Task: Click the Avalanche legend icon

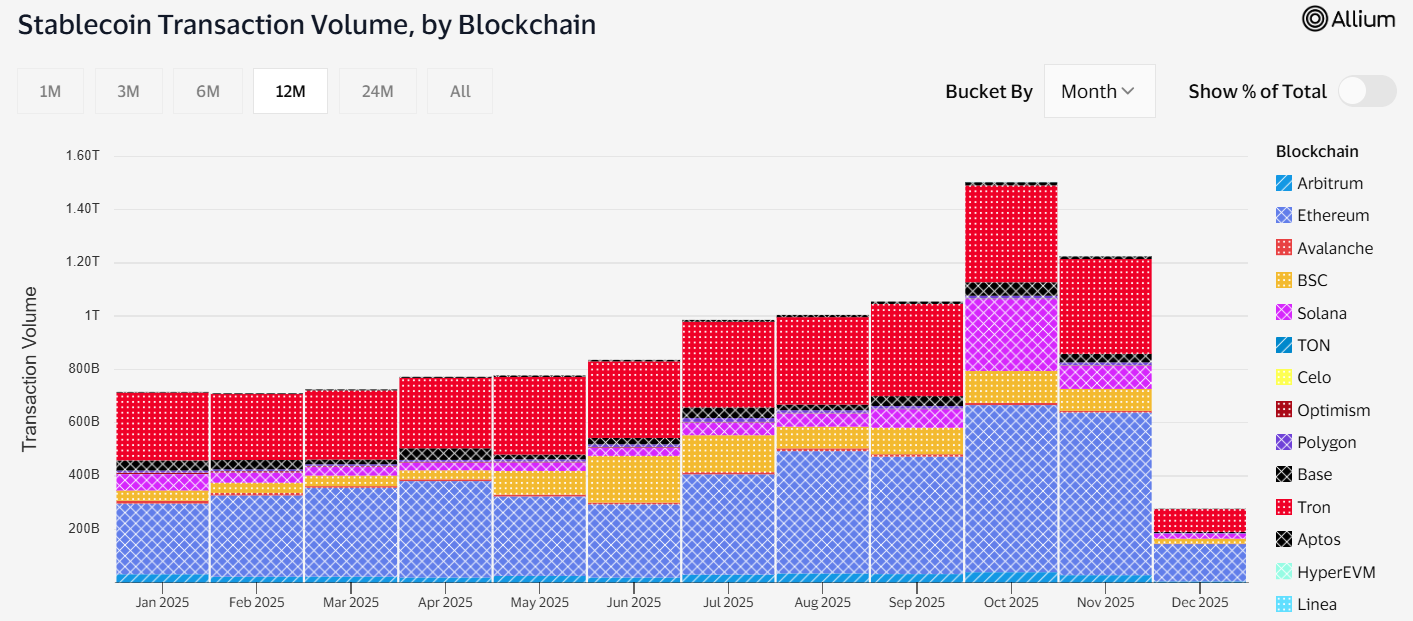Action: point(1284,248)
